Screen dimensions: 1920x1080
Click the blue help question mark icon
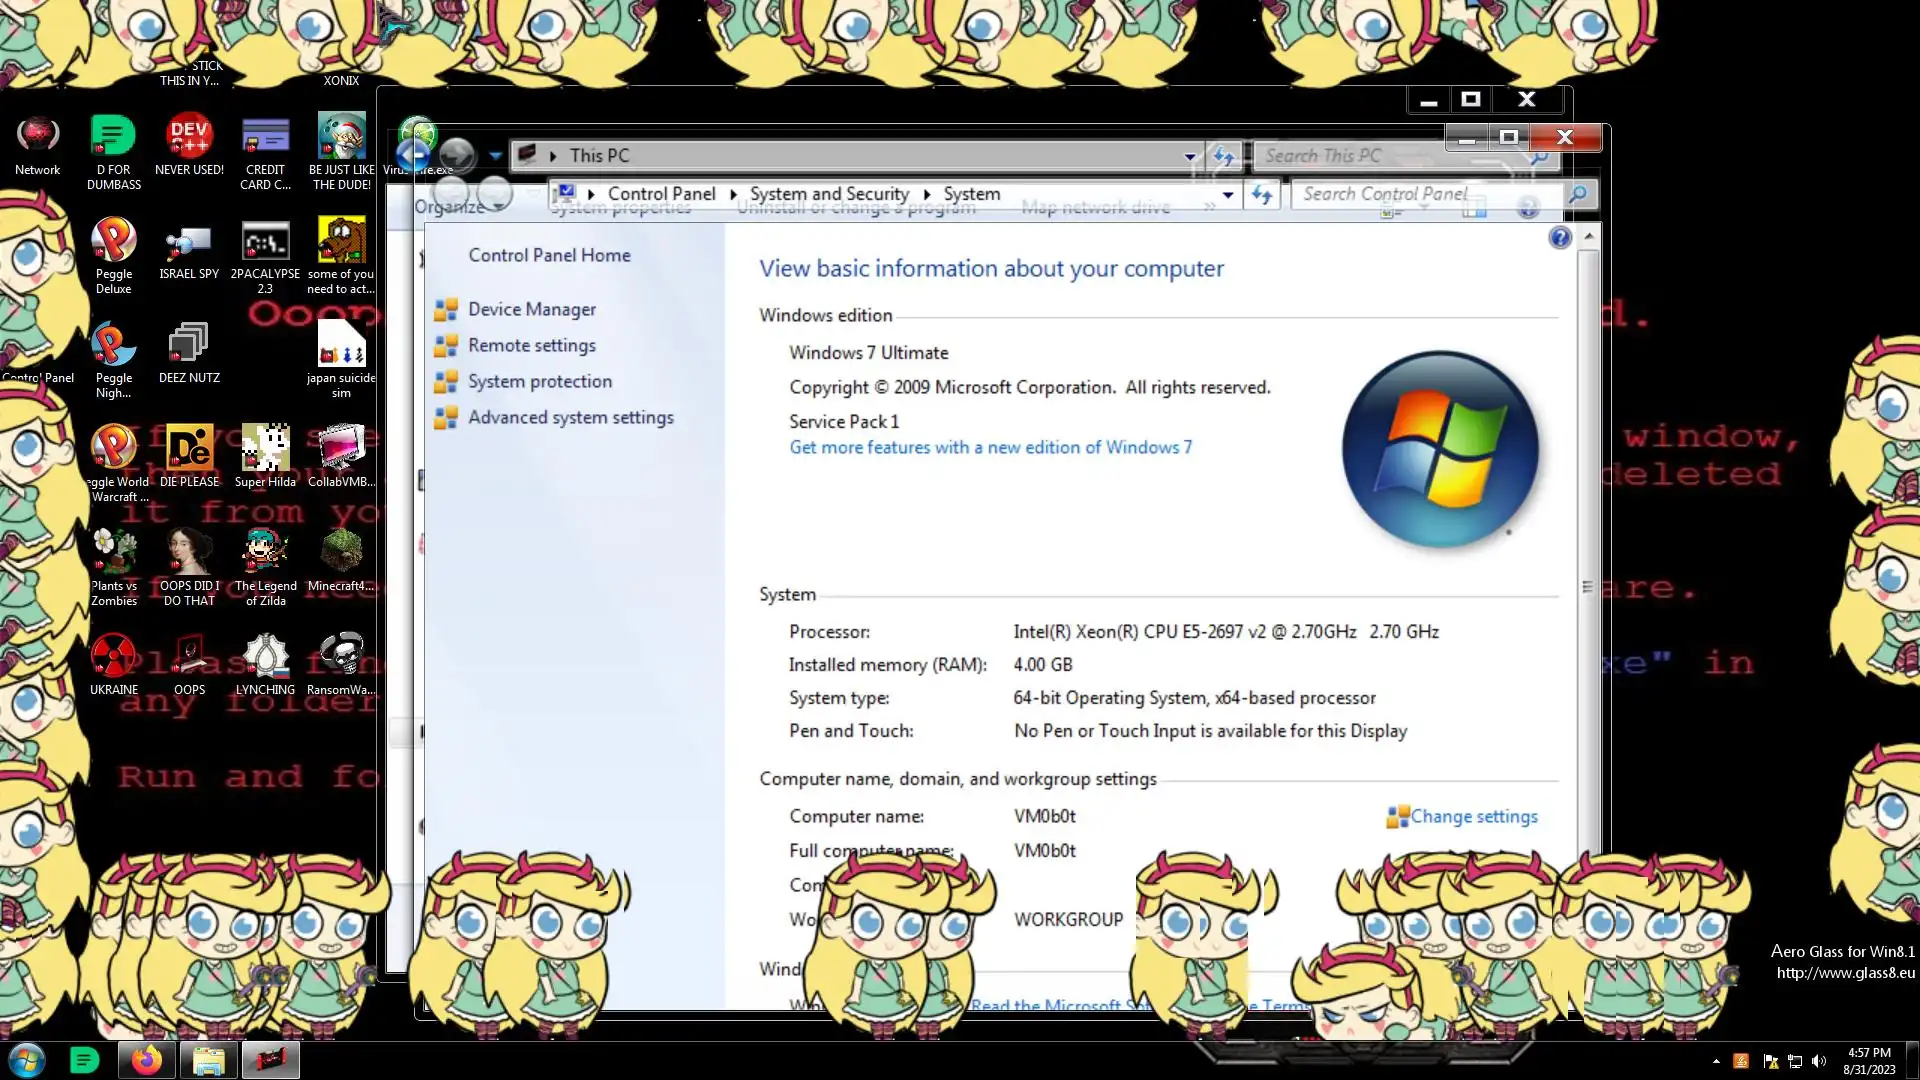click(1559, 238)
